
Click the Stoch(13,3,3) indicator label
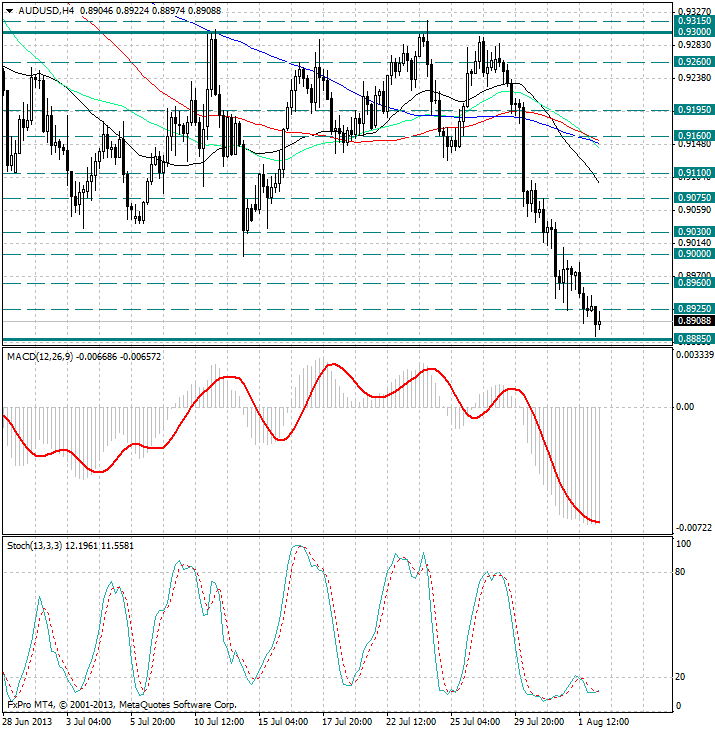point(44,546)
